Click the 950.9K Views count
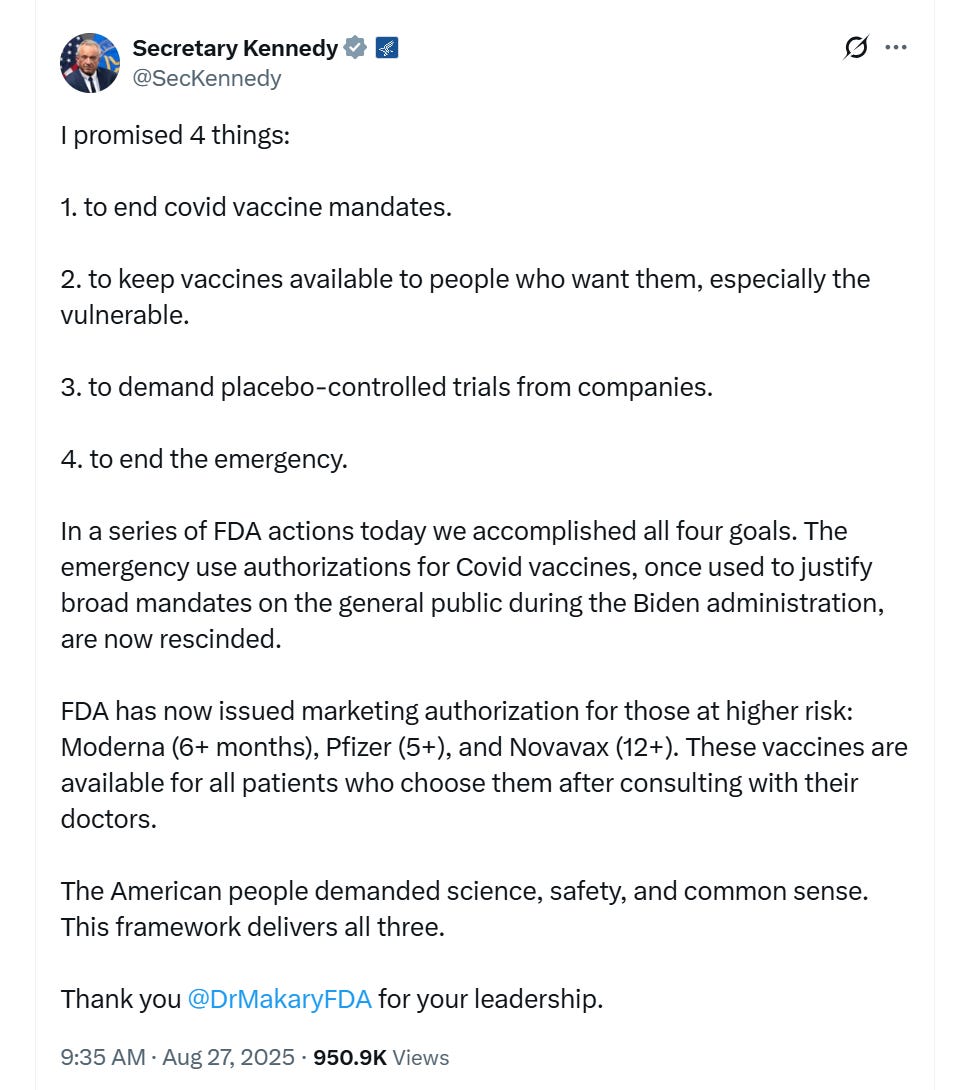 [381, 1057]
